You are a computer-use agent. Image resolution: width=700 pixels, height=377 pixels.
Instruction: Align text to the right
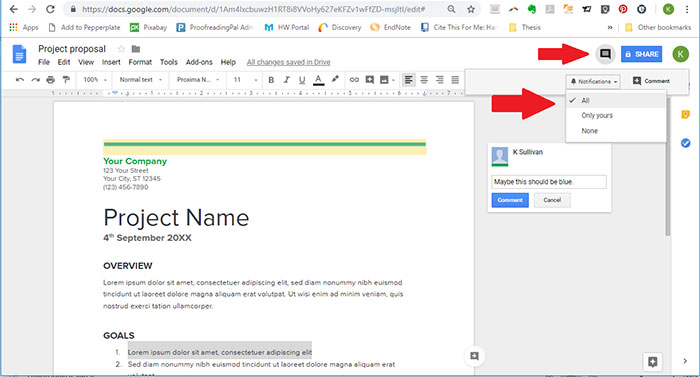click(440, 80)
